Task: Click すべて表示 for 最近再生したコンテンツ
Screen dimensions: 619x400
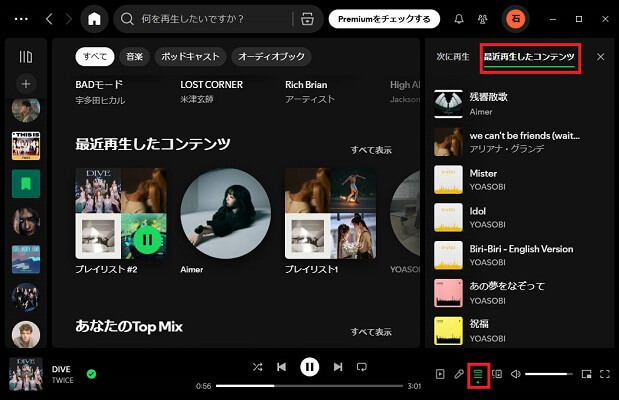Action: pos(371,150)
